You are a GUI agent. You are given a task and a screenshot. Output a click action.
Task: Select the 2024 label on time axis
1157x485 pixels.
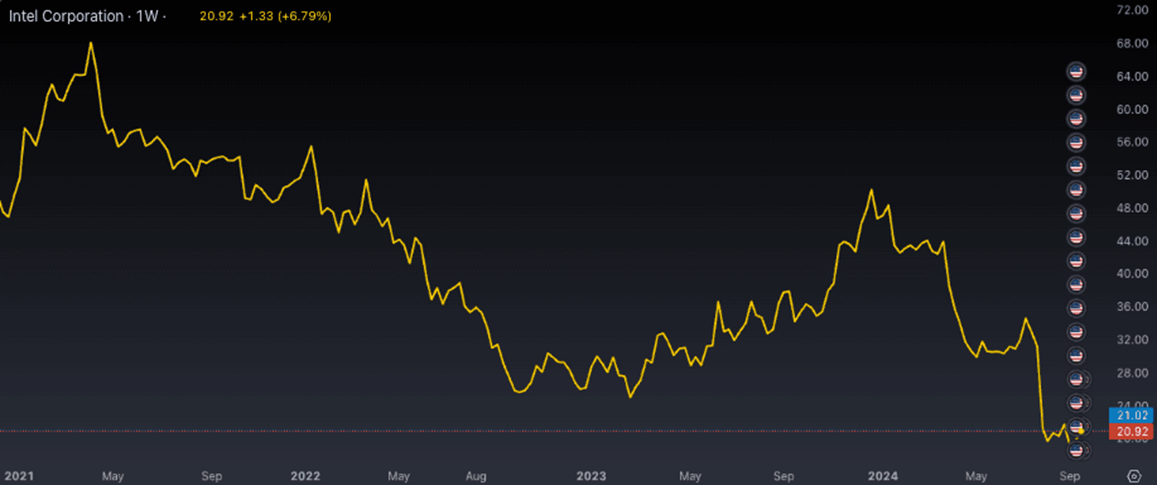882,476
